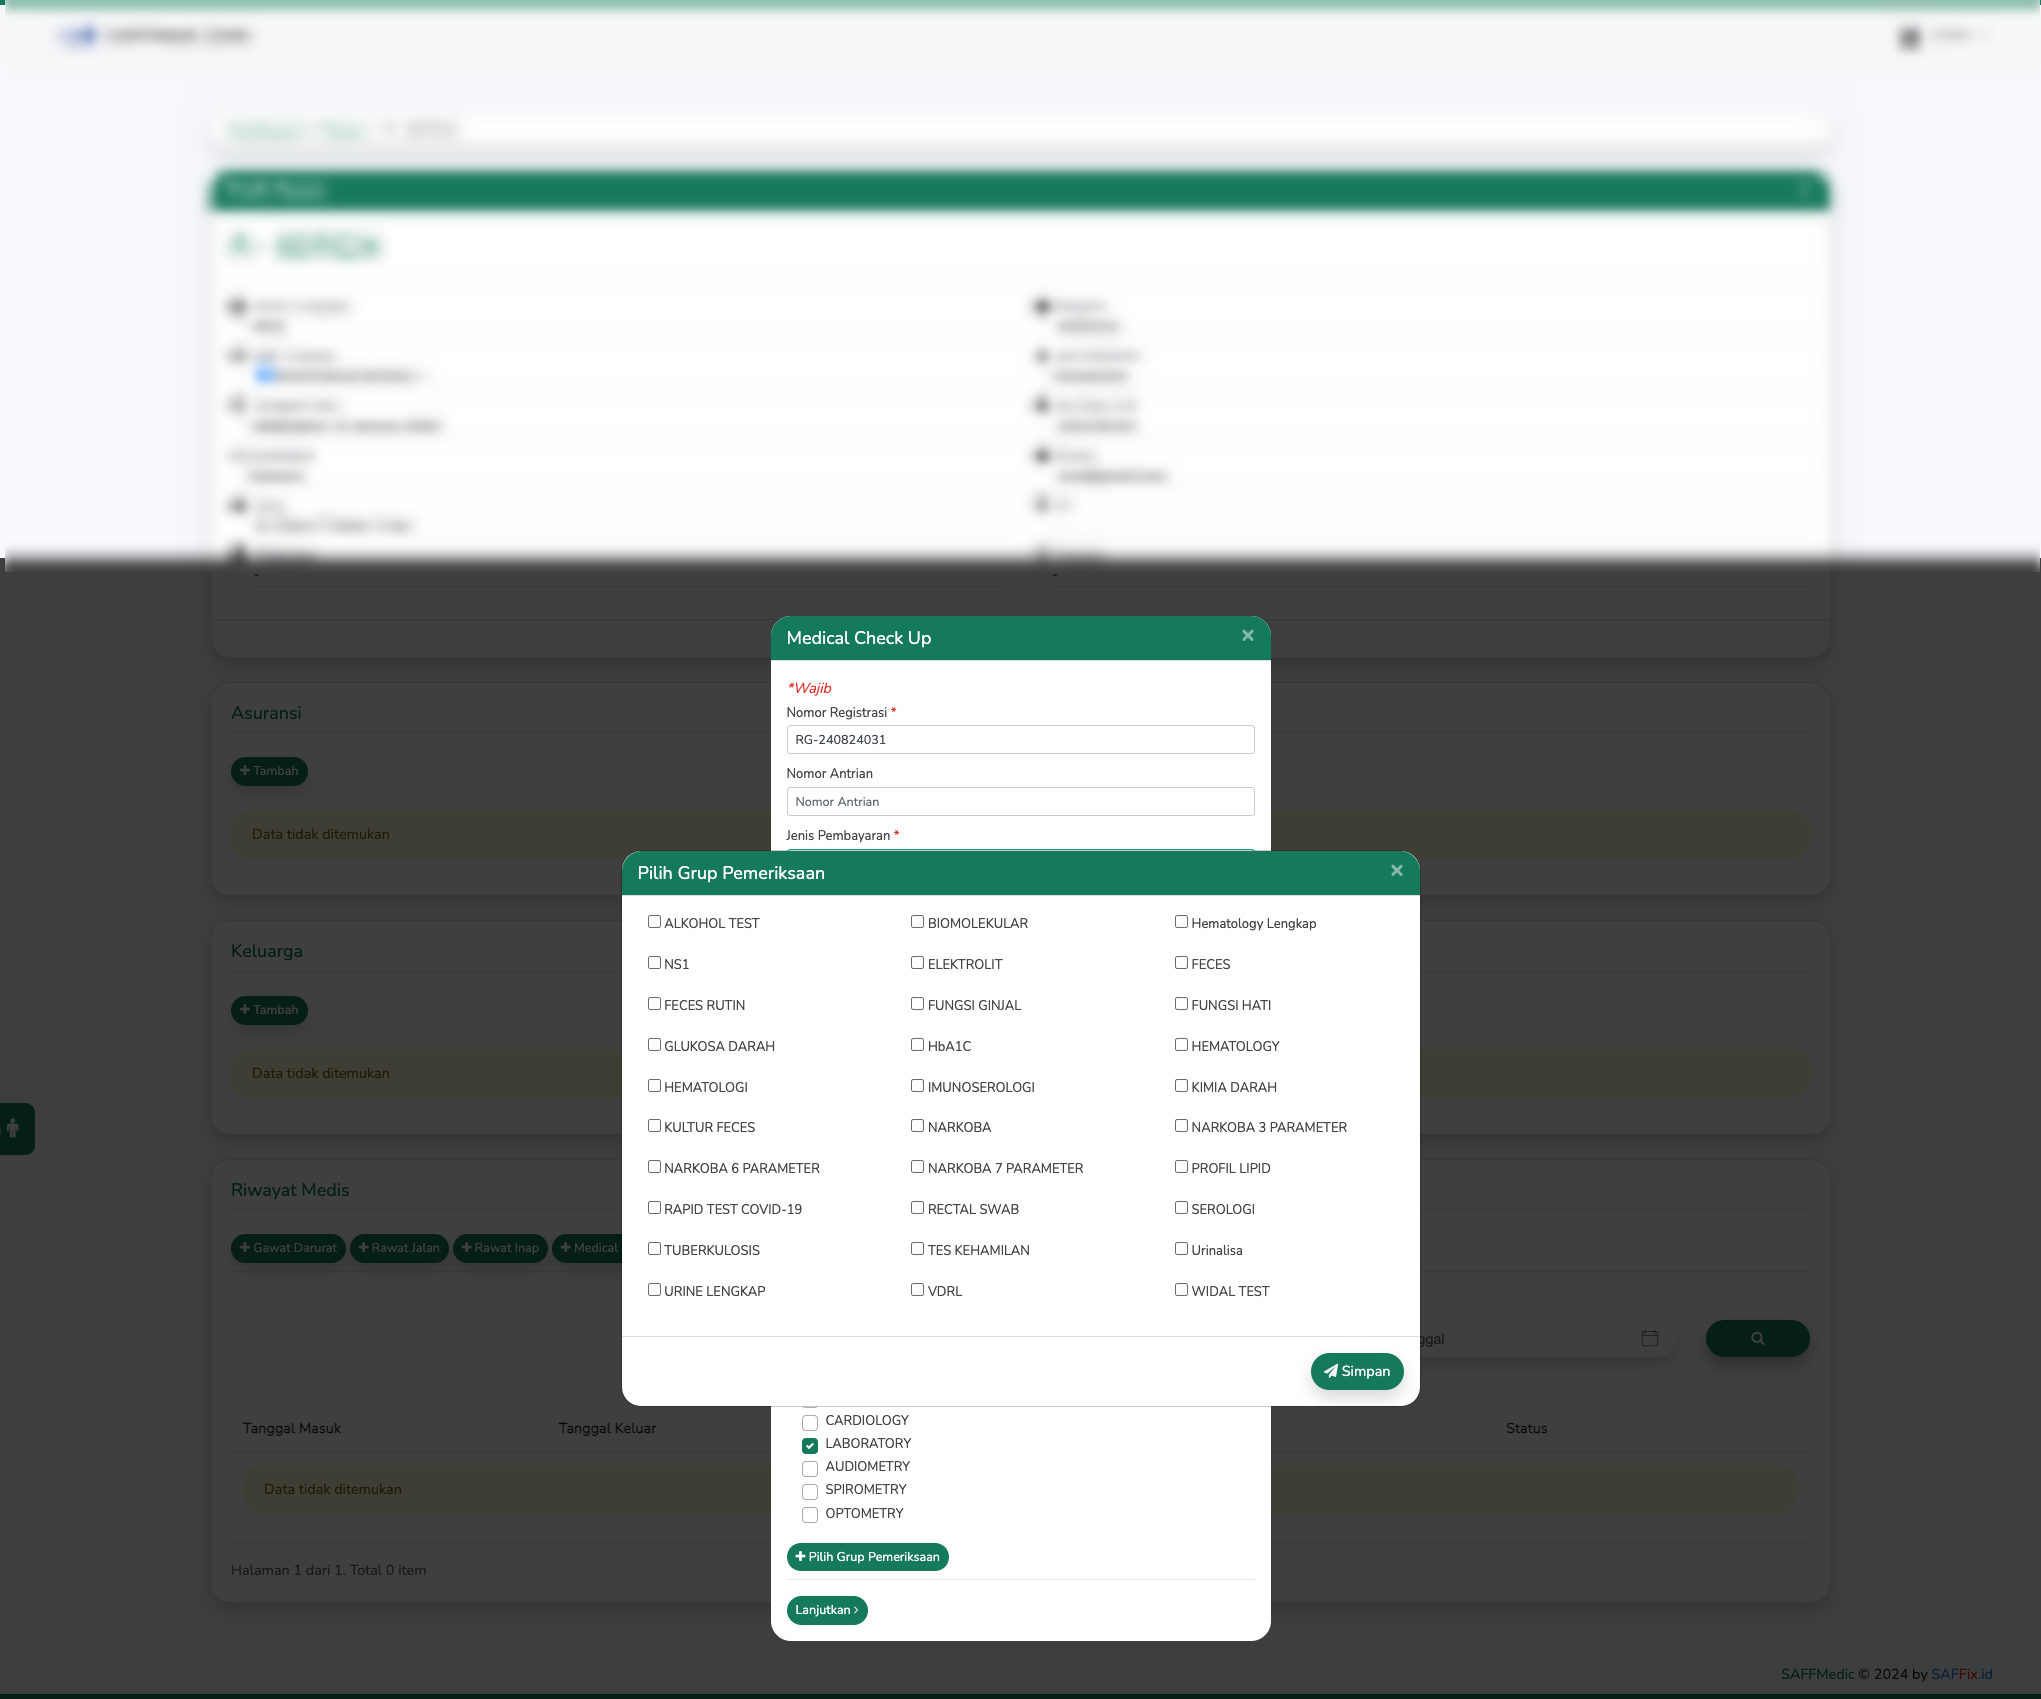Click the Nomor Antrian input field
The width and height of the screenshot is (2041, 1699).
coord(1019,802)
